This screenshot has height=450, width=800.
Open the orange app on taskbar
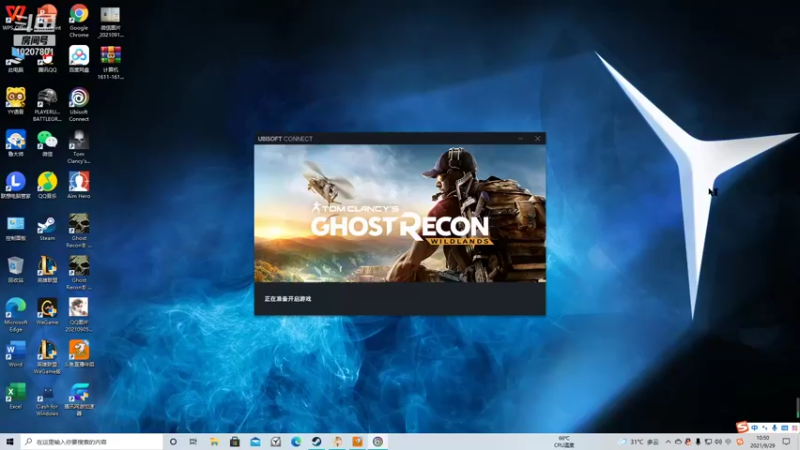[357, 441]
